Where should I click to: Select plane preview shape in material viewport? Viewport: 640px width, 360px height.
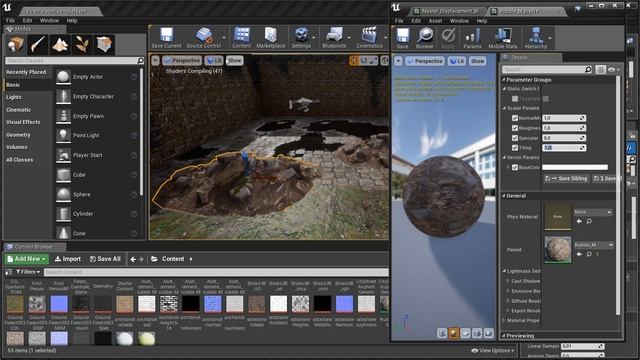465,333
